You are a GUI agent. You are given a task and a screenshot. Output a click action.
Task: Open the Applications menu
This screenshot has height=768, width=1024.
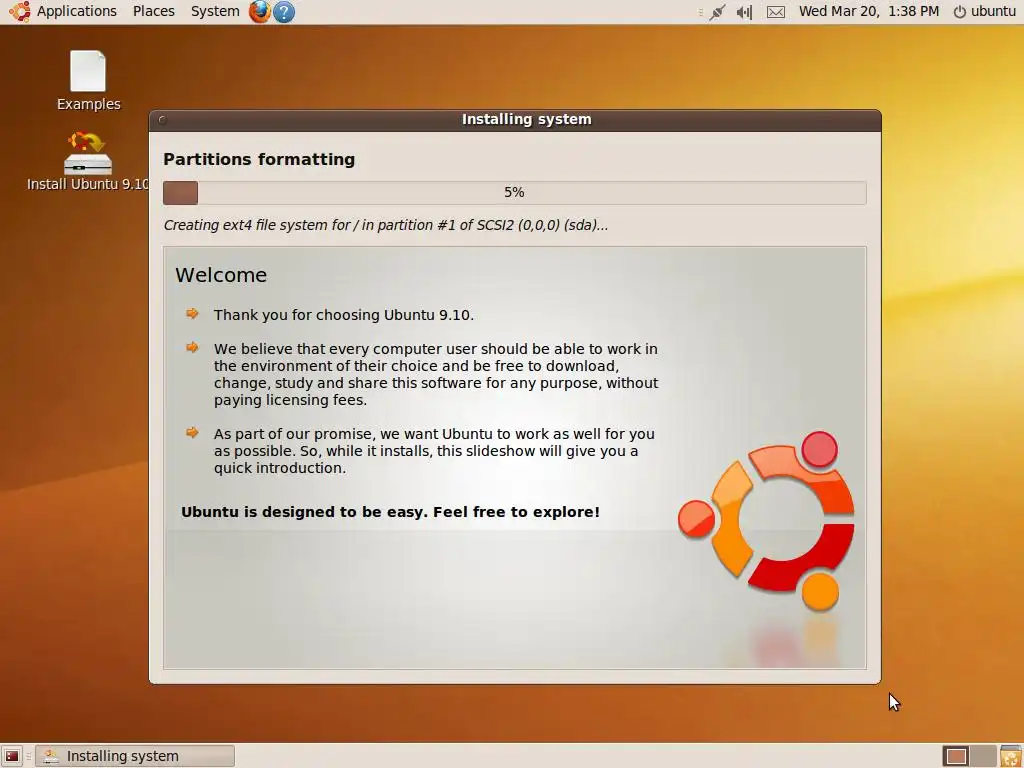tap(76, 11)
